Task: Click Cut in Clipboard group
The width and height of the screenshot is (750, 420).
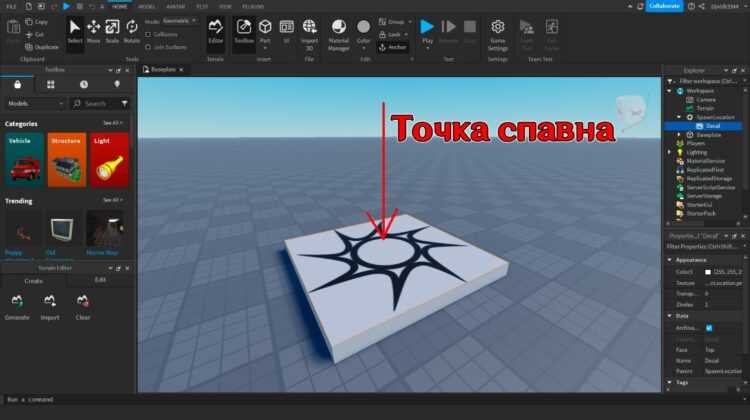Action: (35, 35)
